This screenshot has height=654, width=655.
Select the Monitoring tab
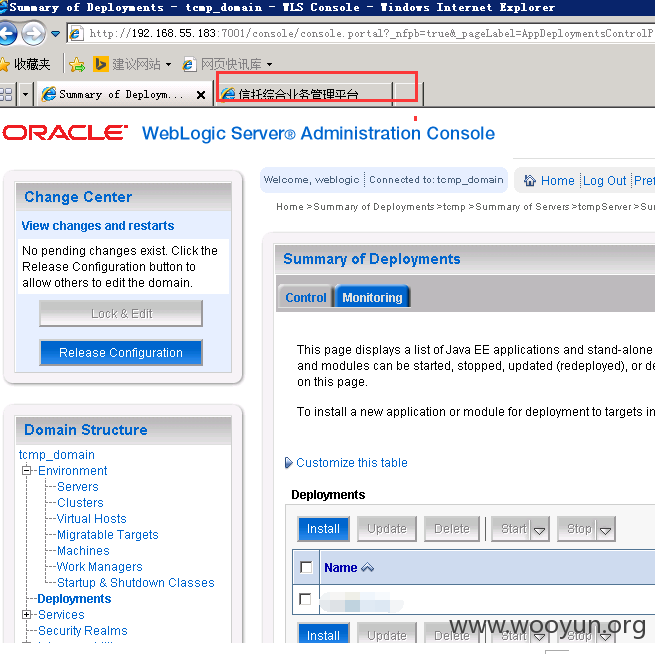tap(372, 297)
